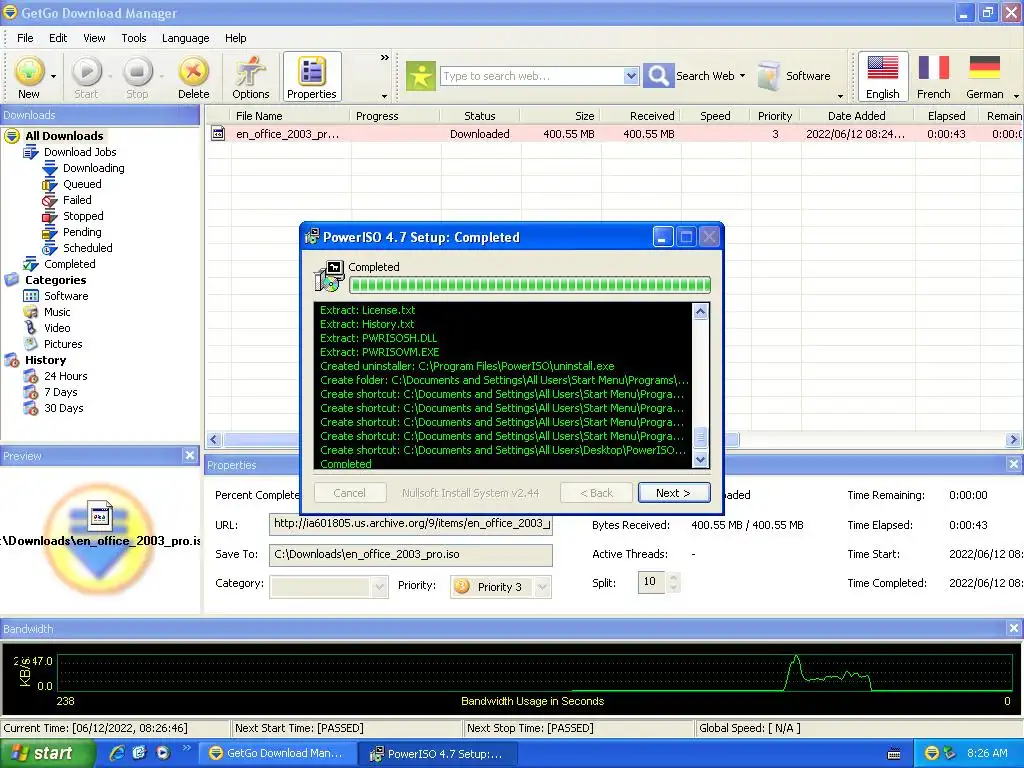
Task: Select the Software category in sidebar
Action: 66,296
